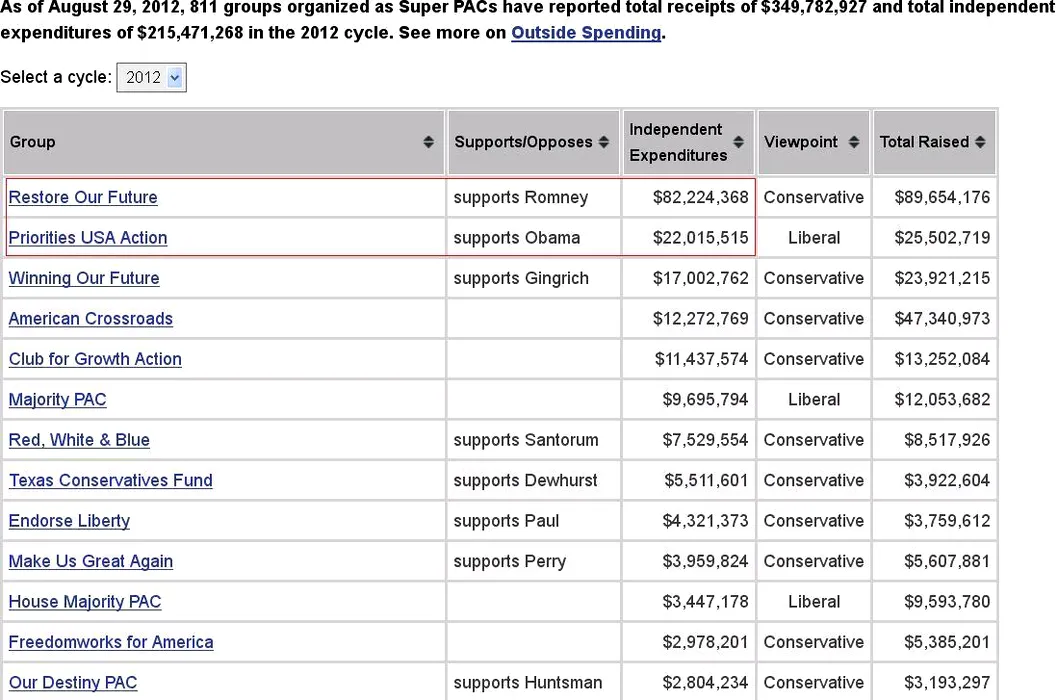Open Majority PAC link

[58, 400]
